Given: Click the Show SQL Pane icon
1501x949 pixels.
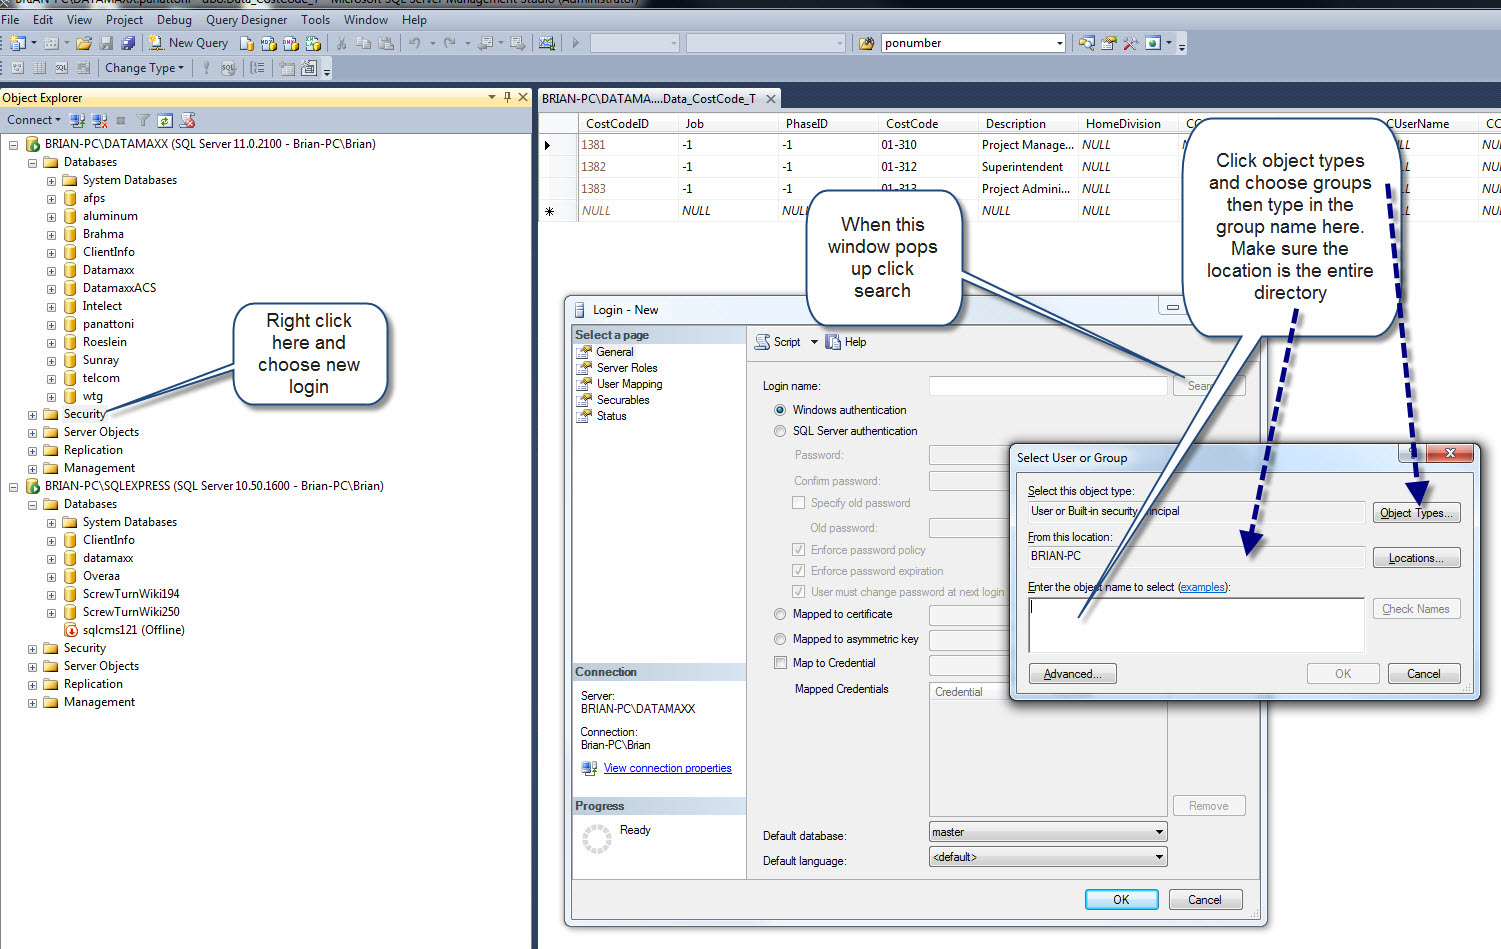Looking at the screenshot, I should click(61, 68).
